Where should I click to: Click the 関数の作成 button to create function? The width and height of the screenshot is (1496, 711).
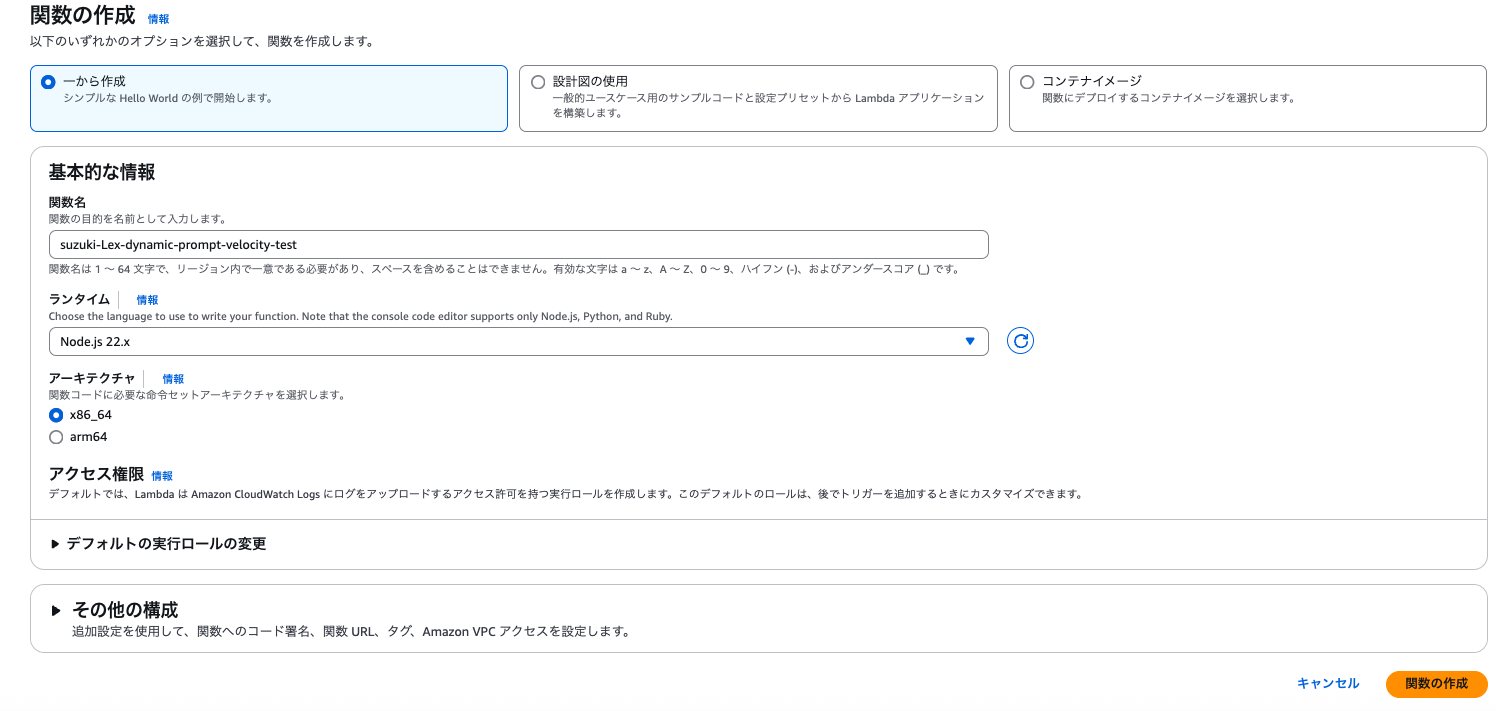click(1435, 684)
